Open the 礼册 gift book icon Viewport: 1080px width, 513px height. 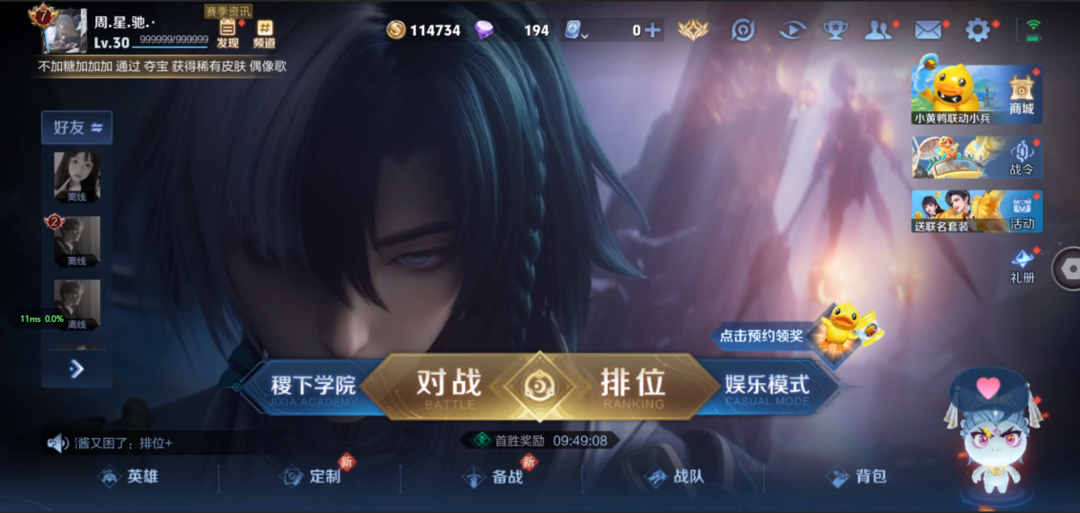(x=1022, y=266)
